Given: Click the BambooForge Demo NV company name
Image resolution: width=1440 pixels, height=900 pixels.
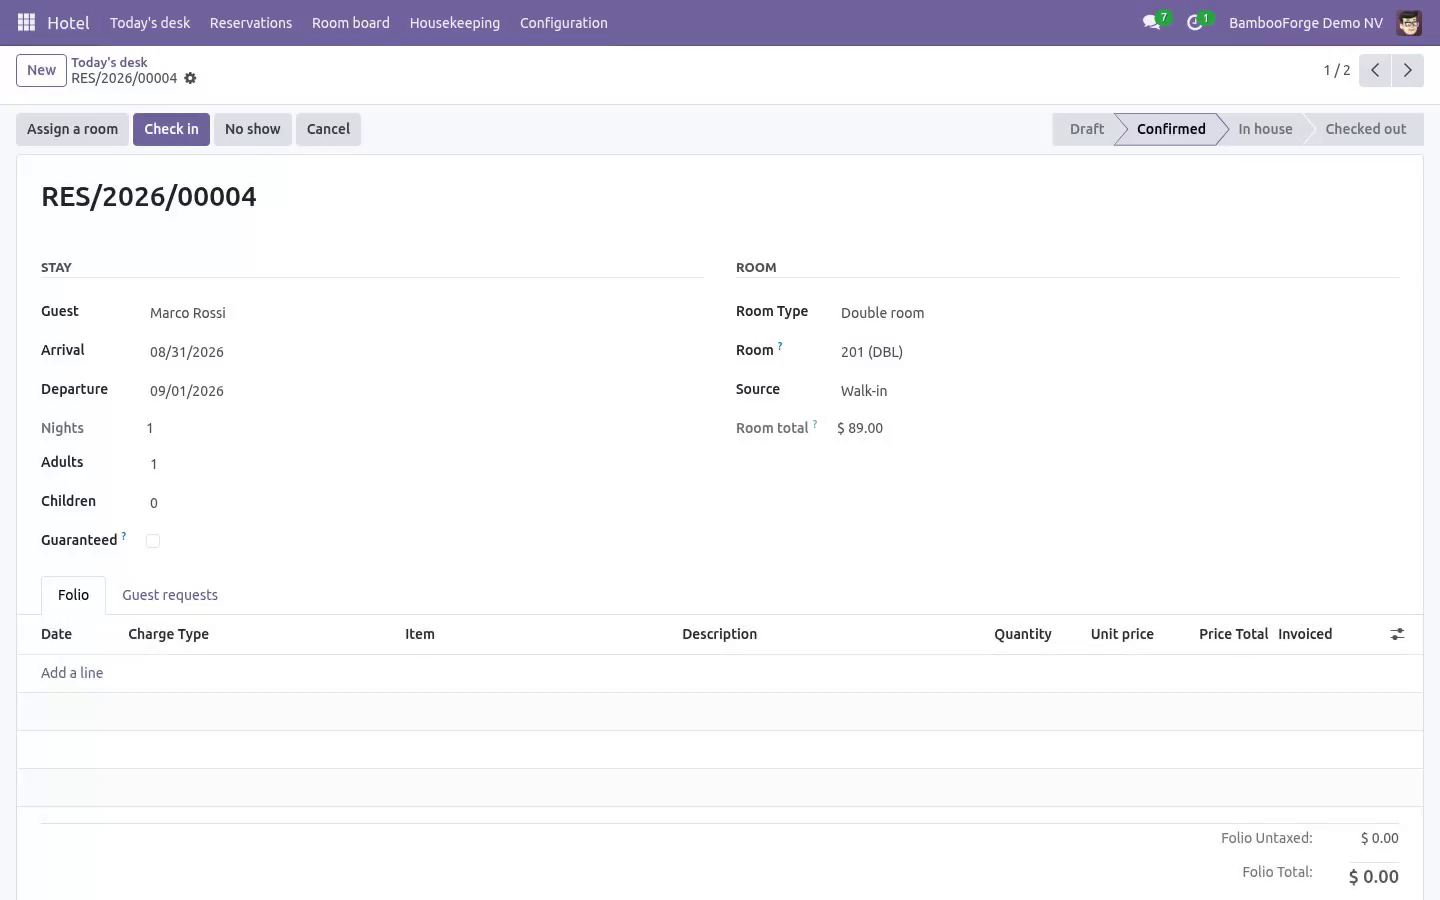Looking at the screenshot, I should pos(1306,23).
